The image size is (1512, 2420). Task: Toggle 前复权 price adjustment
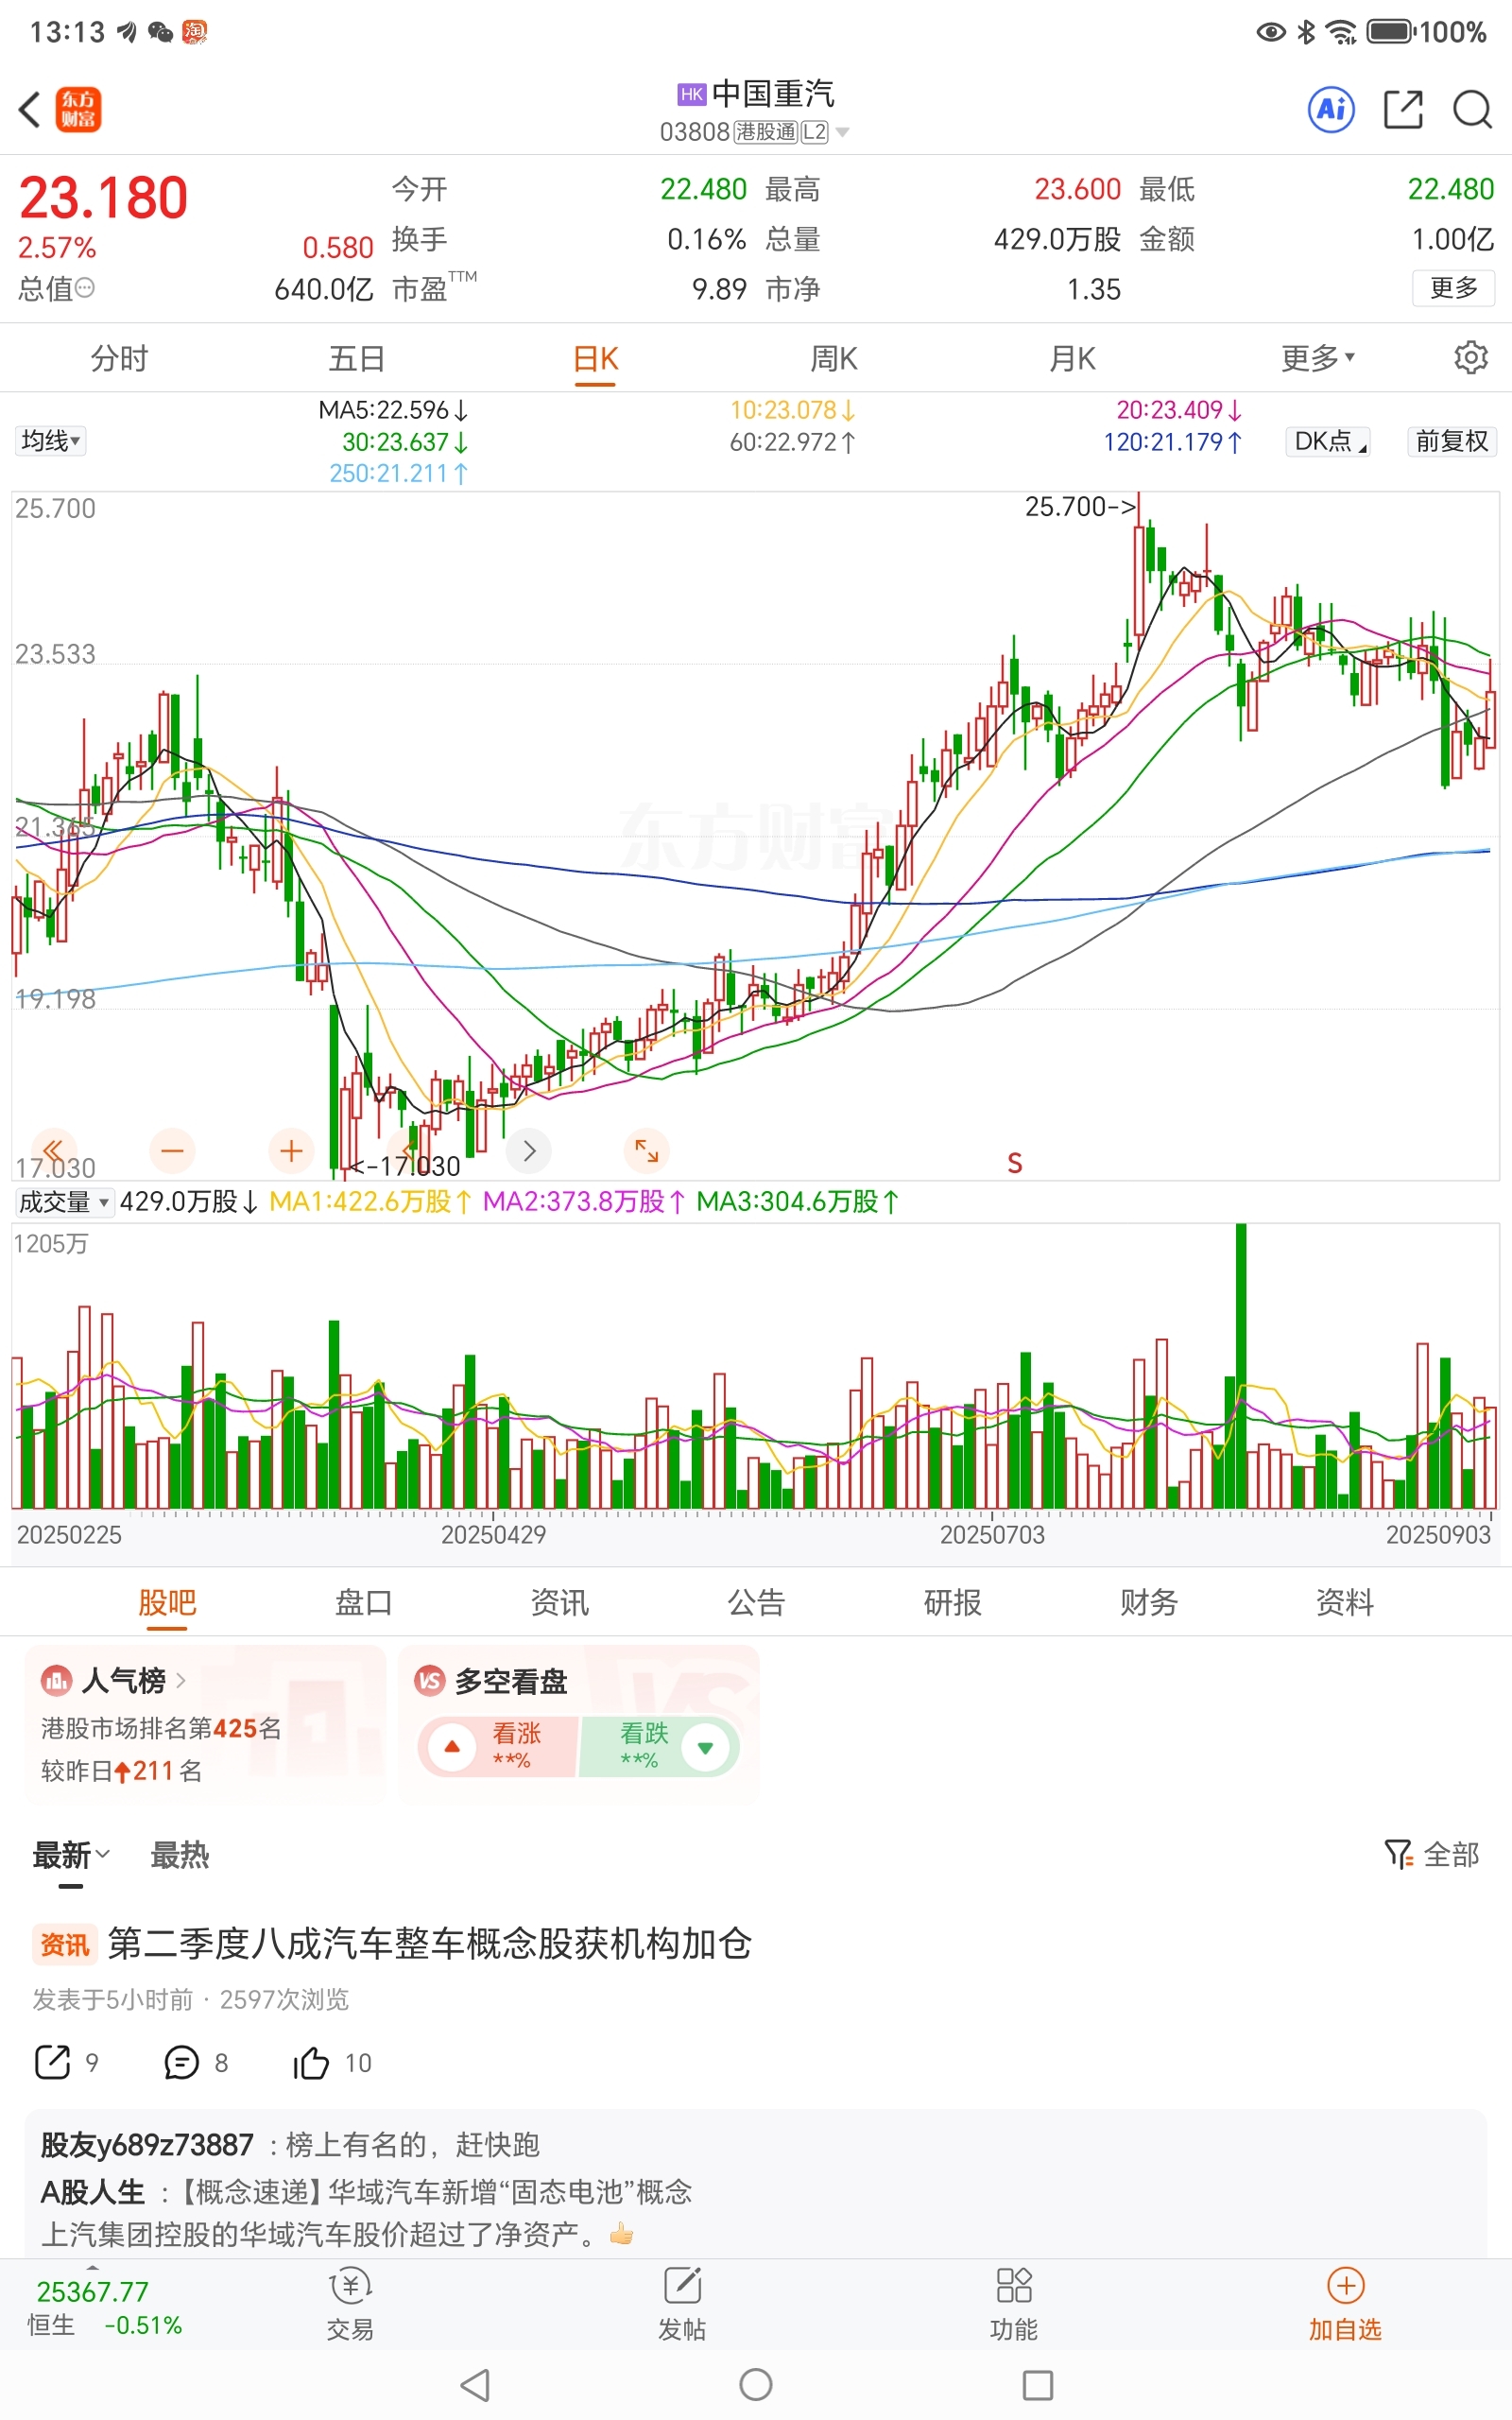coord(1452,441)
